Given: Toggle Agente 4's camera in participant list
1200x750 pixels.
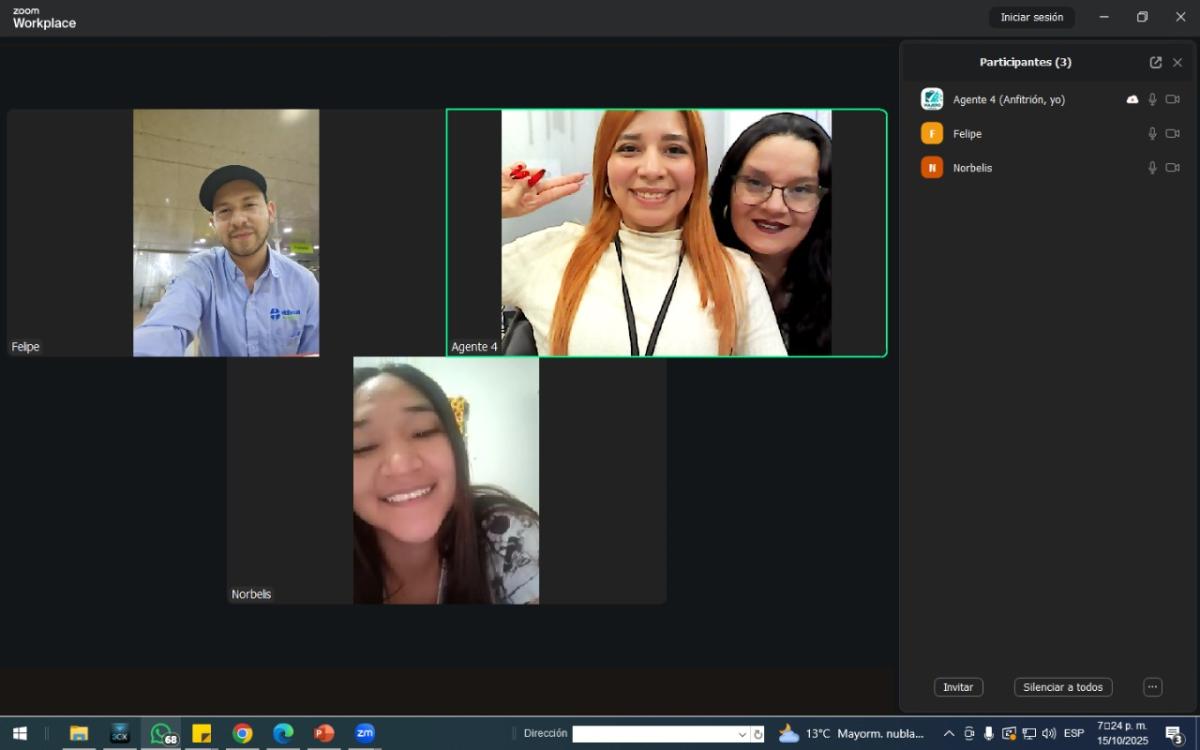Looking at the screenshot, I should (1172, 100).
